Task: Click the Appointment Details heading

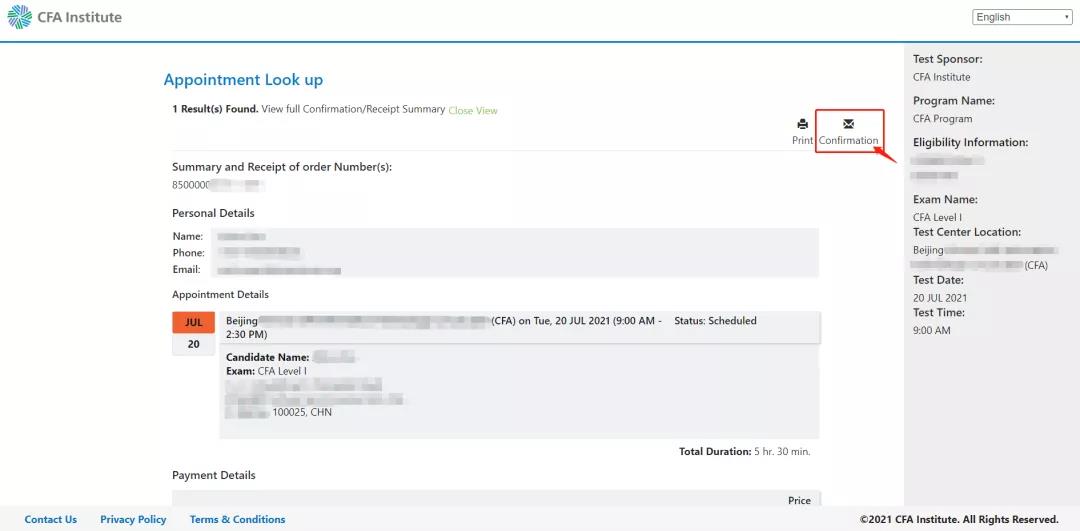Action: point(220,294)
